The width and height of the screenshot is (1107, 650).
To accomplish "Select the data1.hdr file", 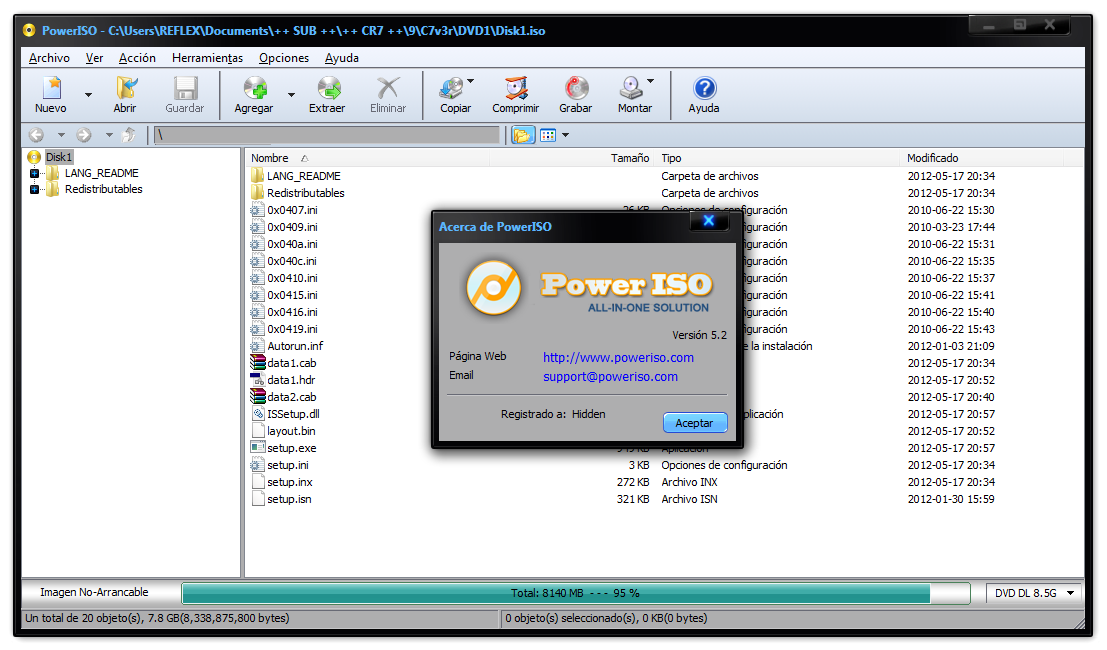I will click(x=291, y=380).
